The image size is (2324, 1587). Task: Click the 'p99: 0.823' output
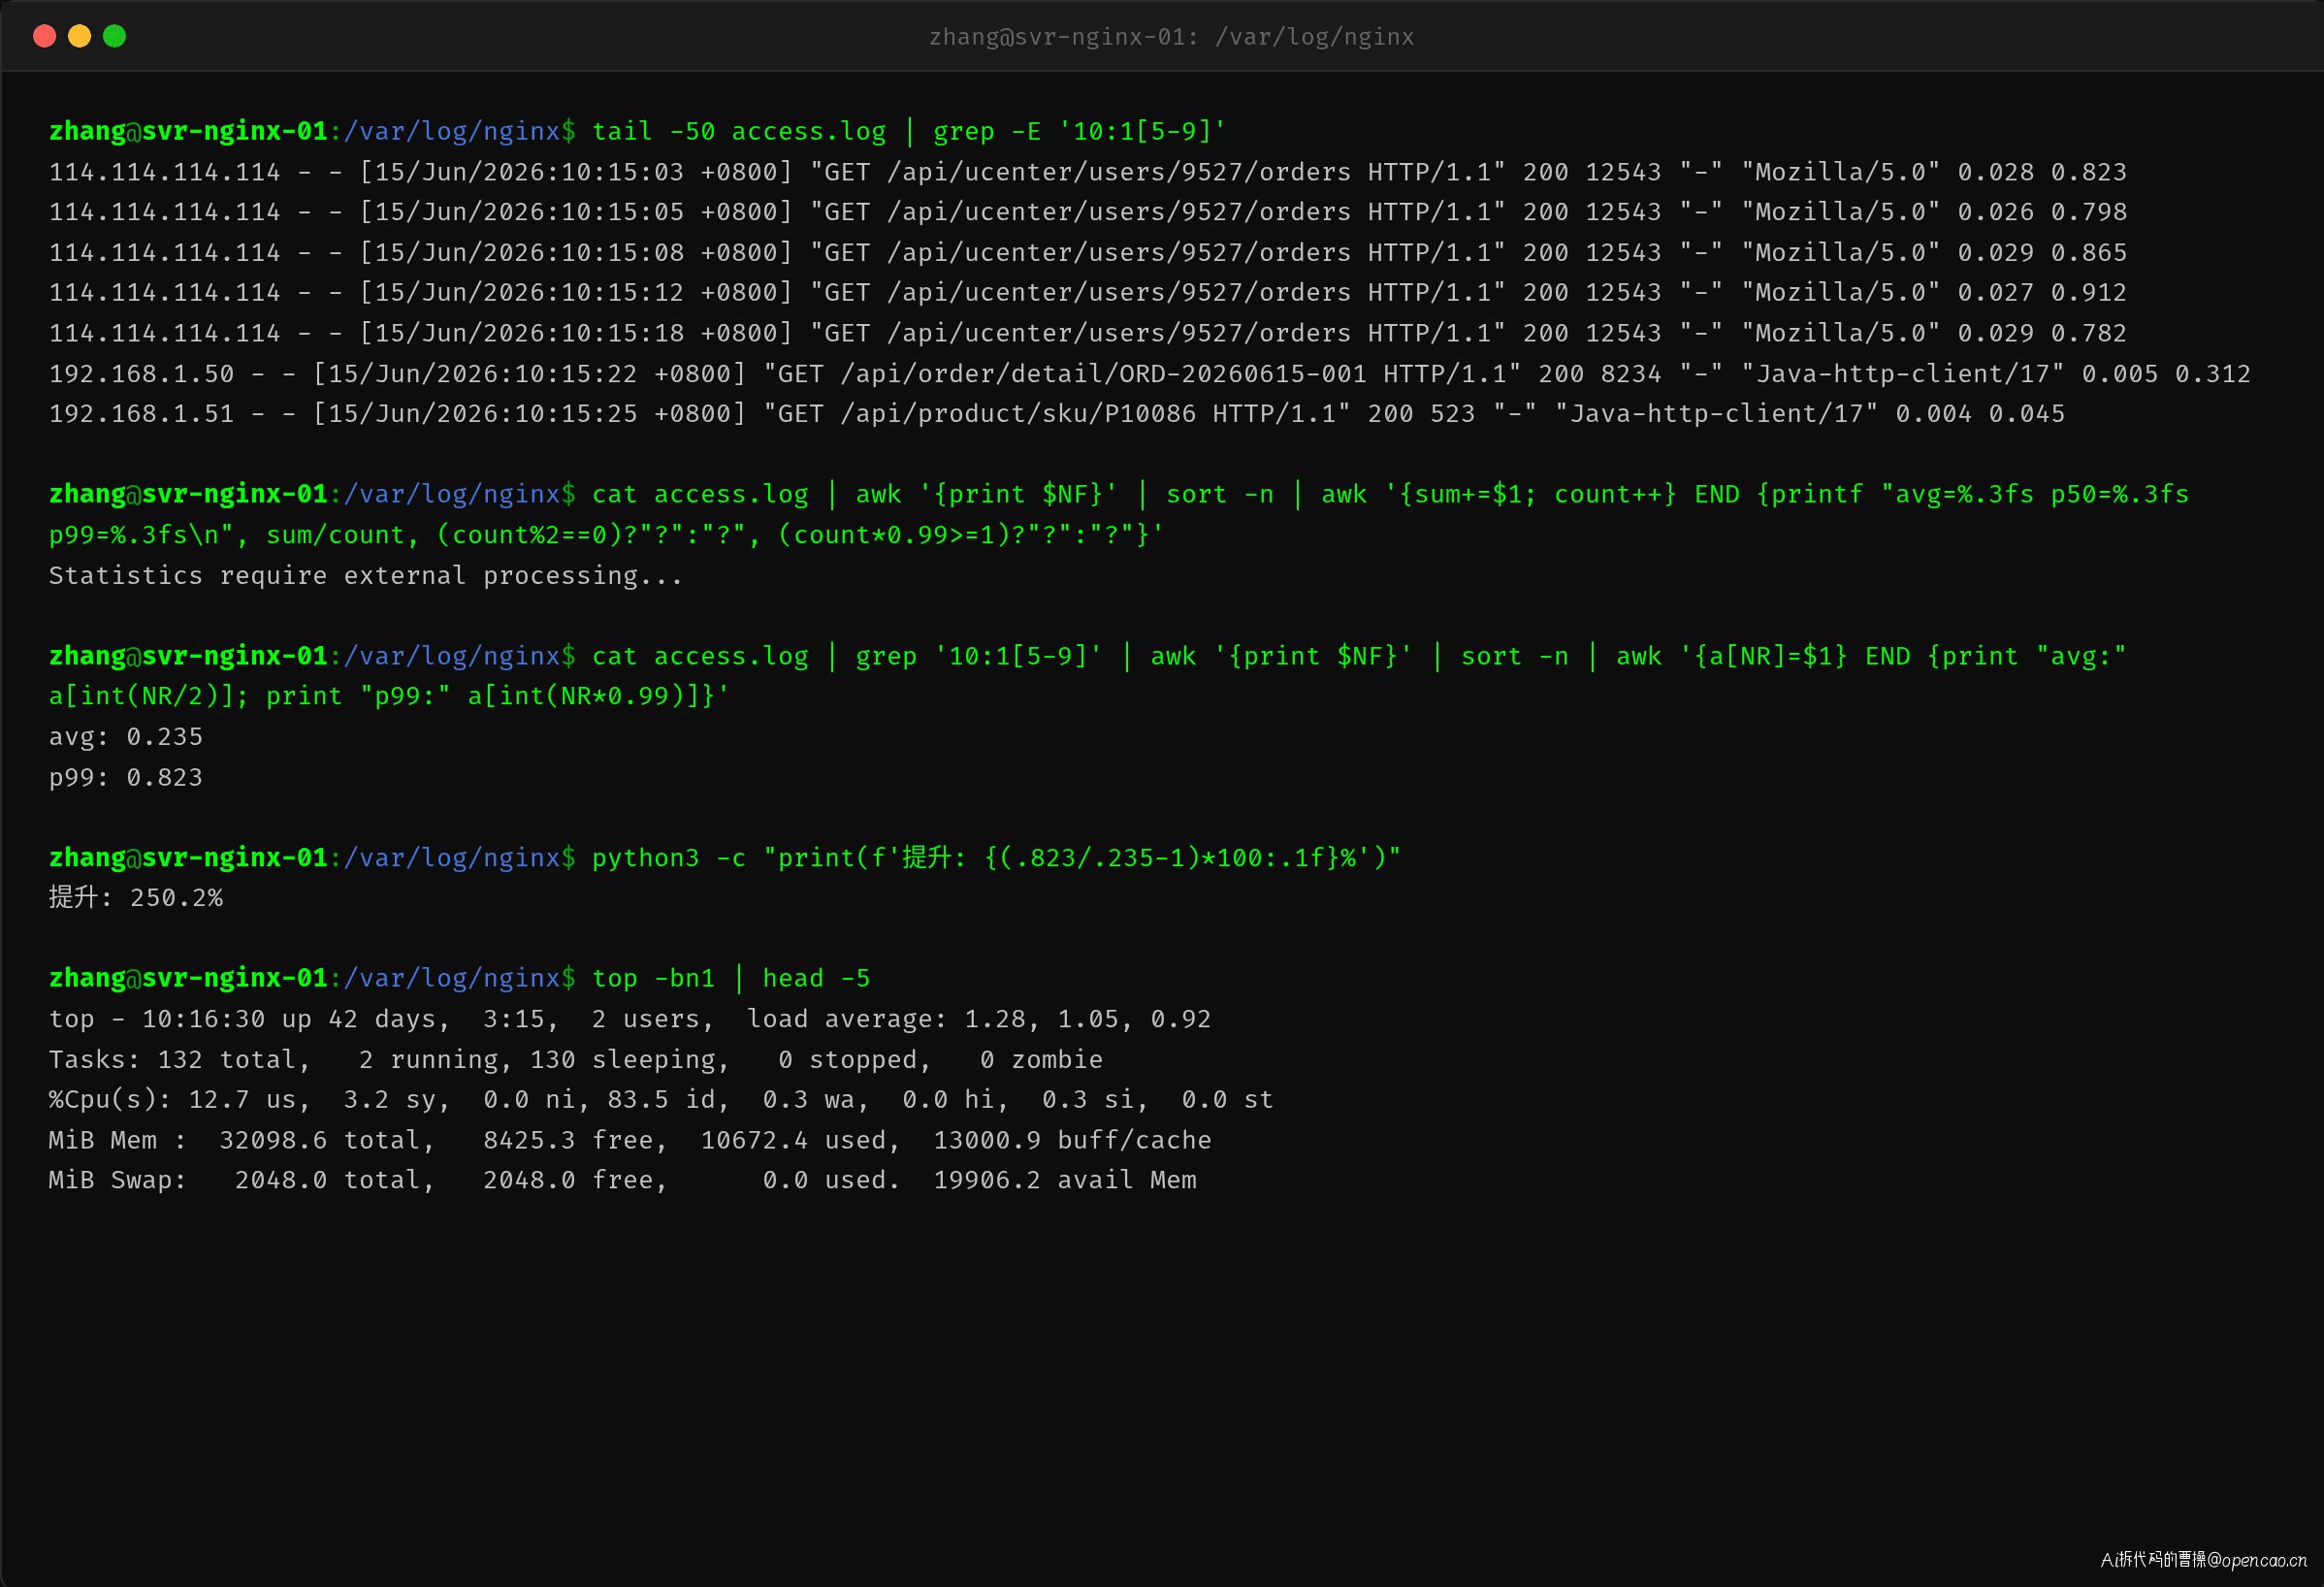click(x=126, y=777)
